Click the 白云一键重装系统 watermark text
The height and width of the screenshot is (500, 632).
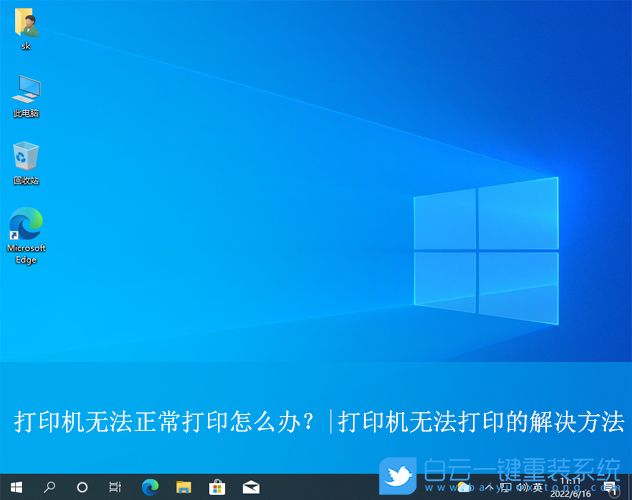coord(522,471)
